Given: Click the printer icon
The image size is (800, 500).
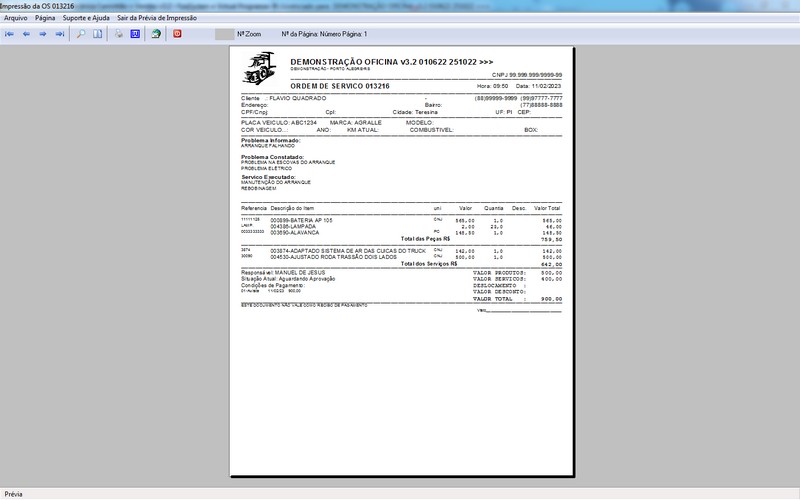Looking at the screenshot, I should (118, 34).
